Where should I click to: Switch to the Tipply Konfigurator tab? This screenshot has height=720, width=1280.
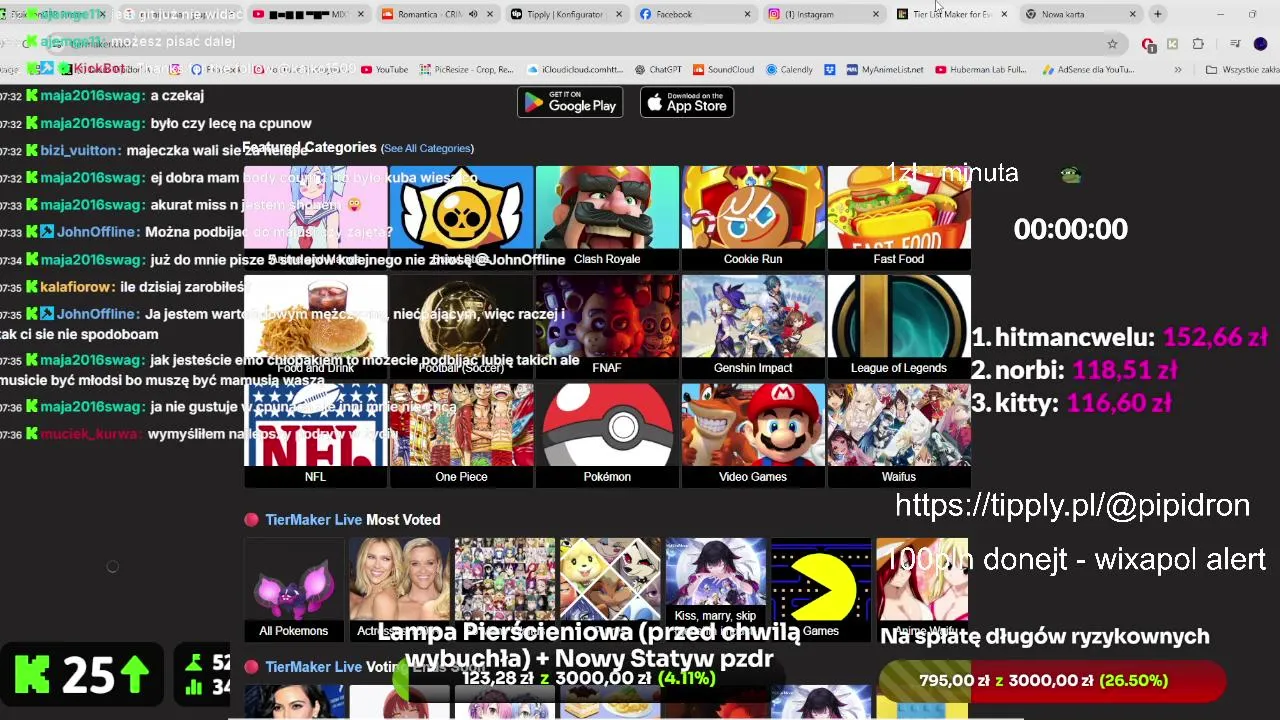[x=566, y=14]
